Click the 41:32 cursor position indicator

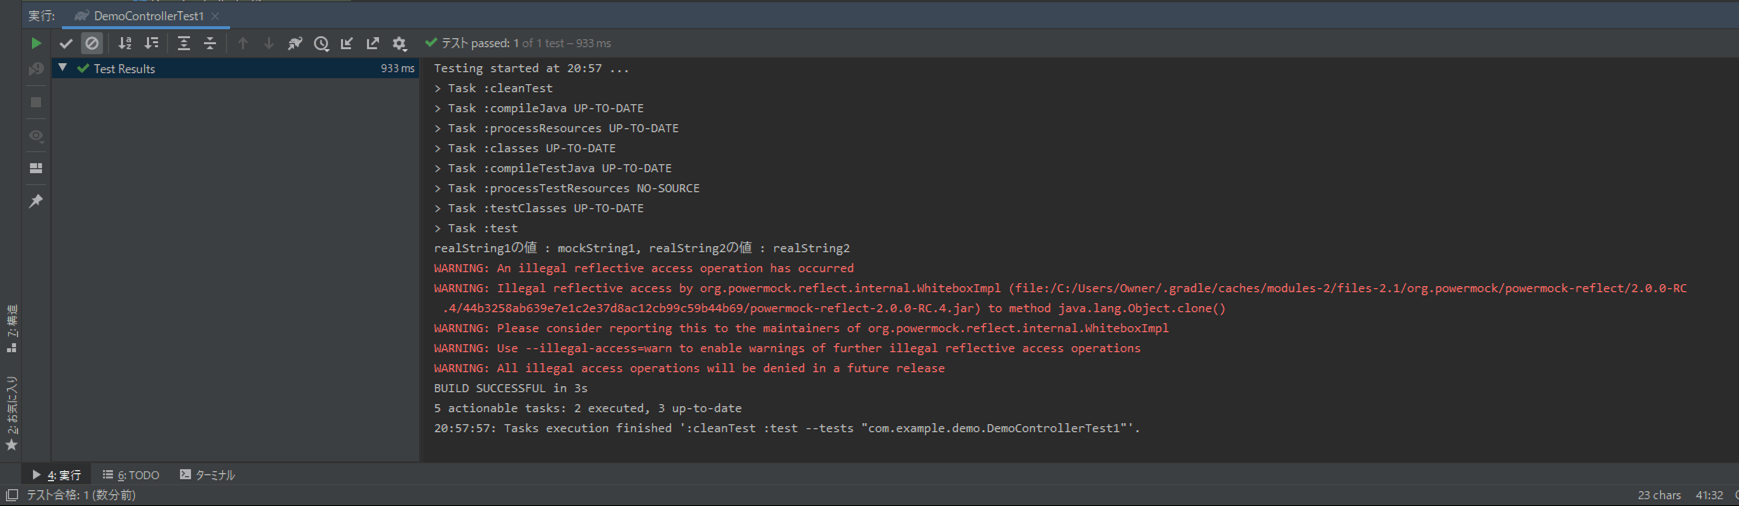pyautogui.click(x=1709, y=495)
